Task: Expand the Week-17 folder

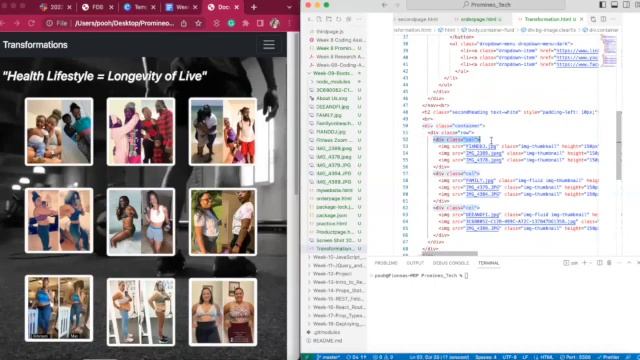Action: coord(335,316)
